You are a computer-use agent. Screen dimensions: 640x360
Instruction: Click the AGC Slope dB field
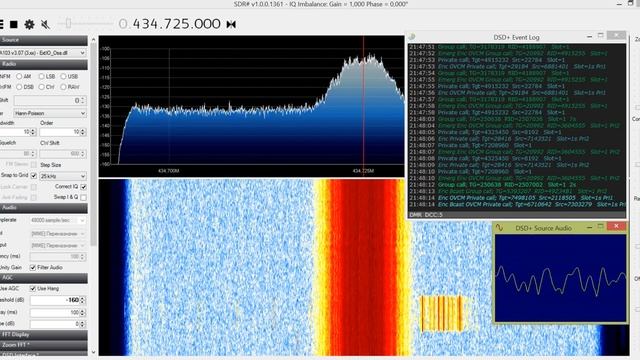(58, 324)
